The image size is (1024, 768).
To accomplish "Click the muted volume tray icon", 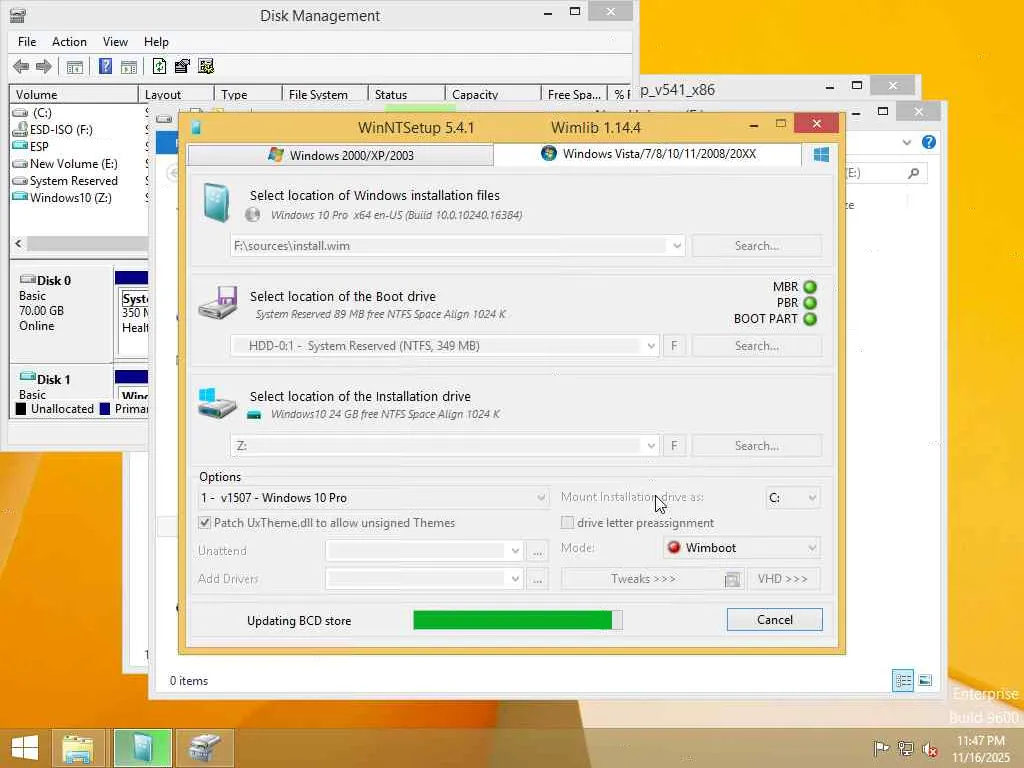I will tap(929, 749).
